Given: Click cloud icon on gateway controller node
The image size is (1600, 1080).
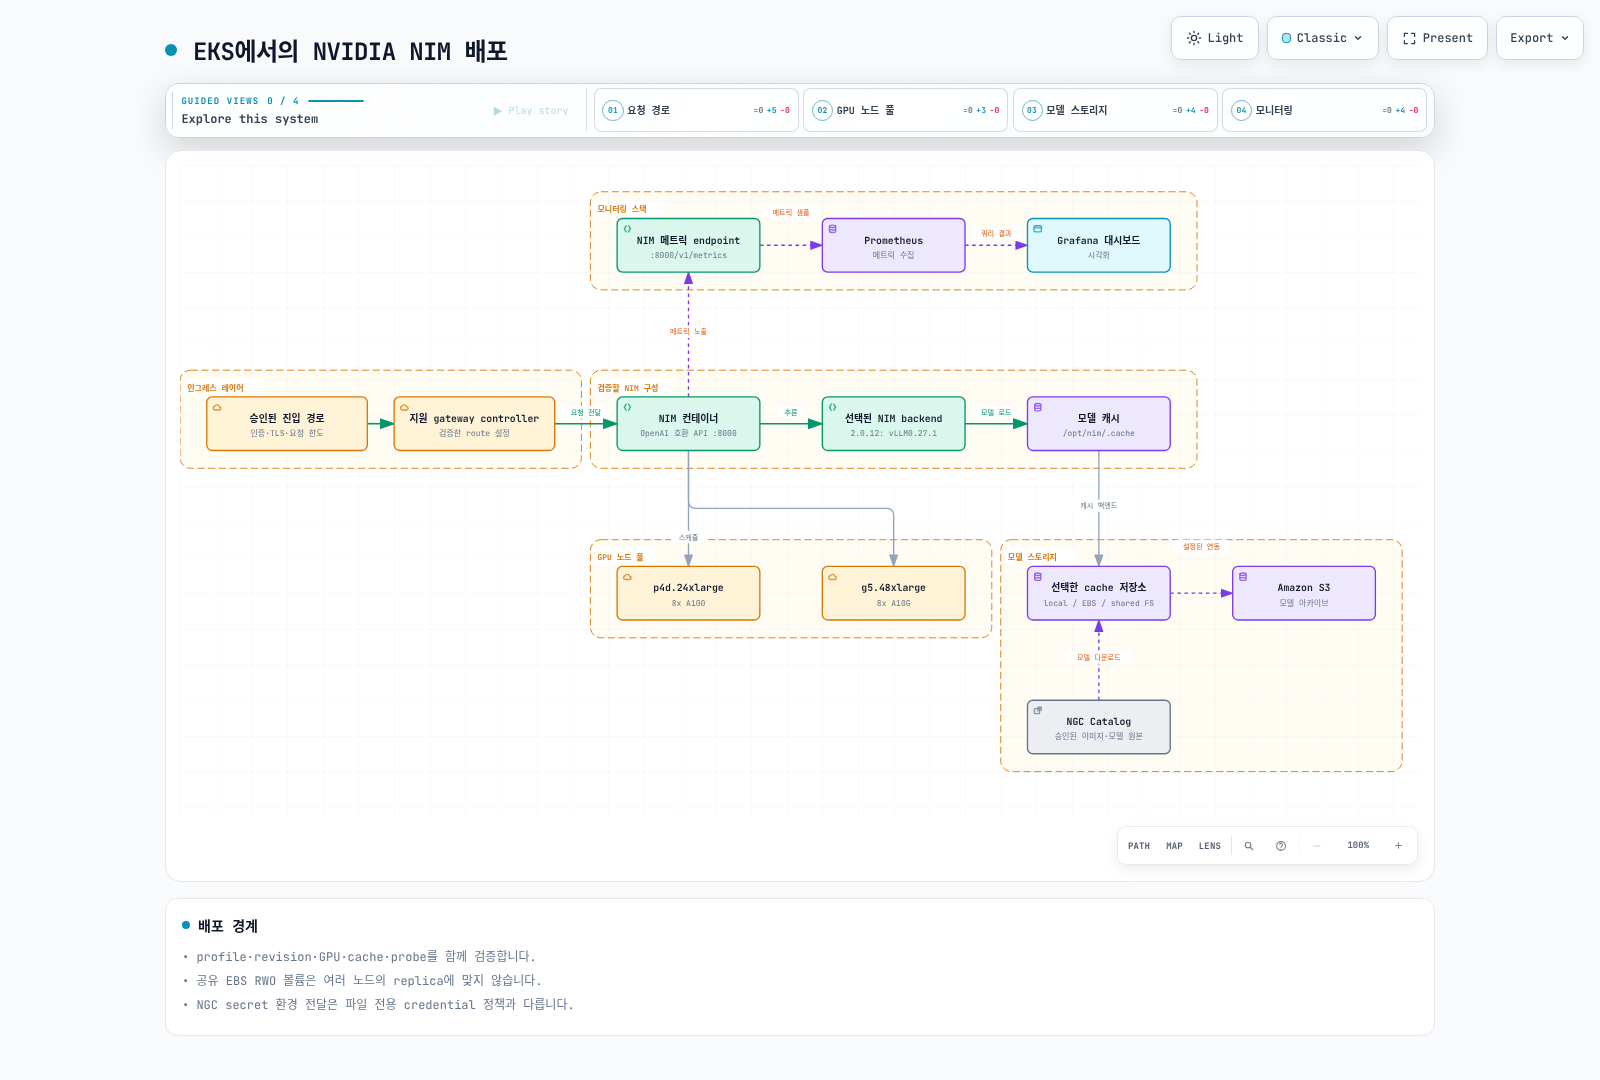Looking at the screenshot, I should 404,408.
